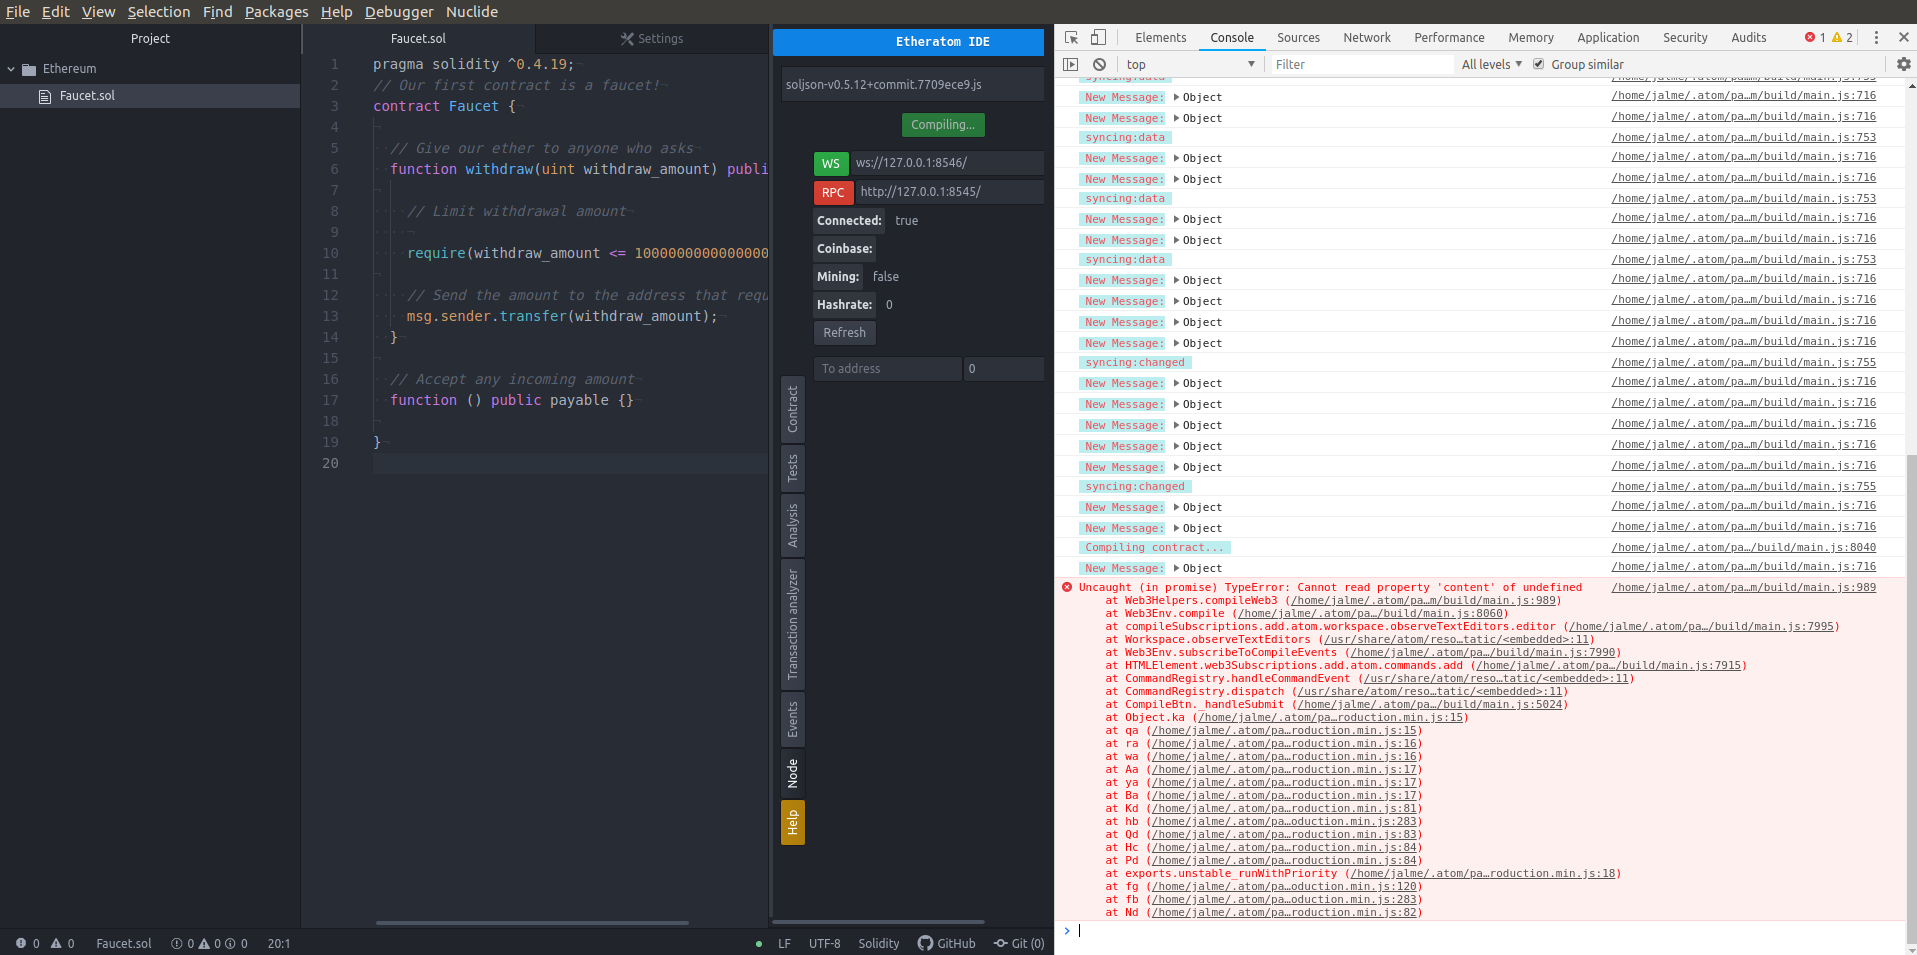Expand the first Object after the second syncing:changed line
Viewport: 1917px width, 955px height.
(x=1176, y=507)
